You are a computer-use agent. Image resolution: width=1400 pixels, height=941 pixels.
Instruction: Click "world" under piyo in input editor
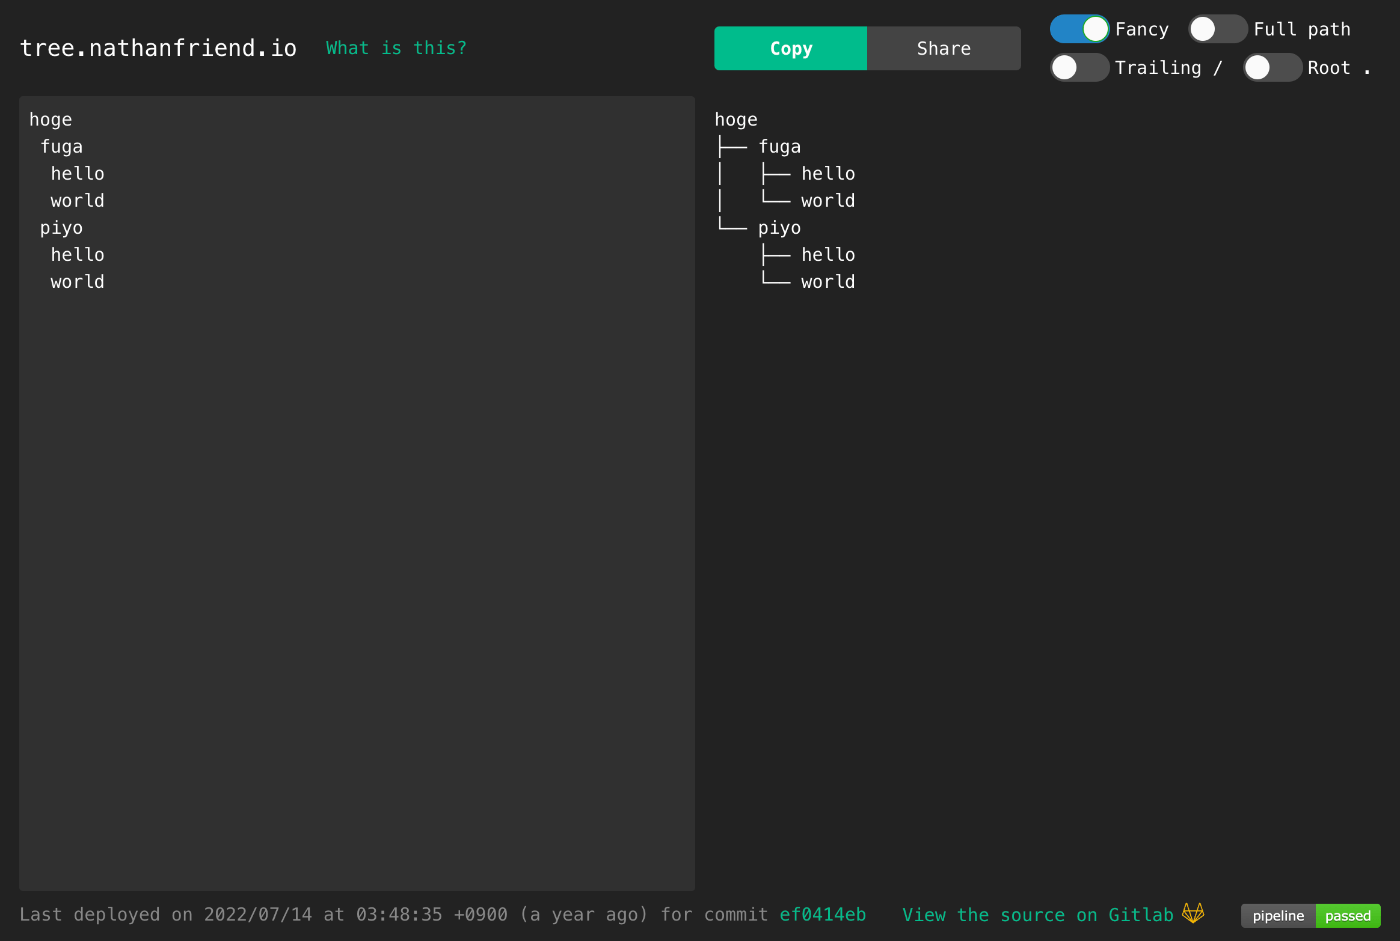tap(78, 281)
